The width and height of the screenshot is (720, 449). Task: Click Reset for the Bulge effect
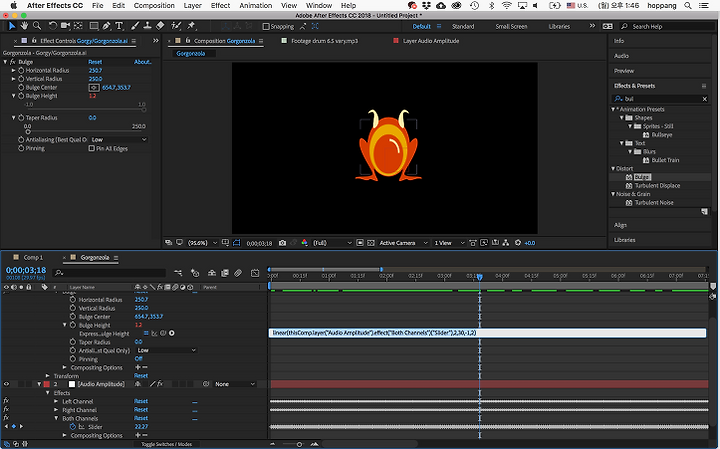(95, 62)
